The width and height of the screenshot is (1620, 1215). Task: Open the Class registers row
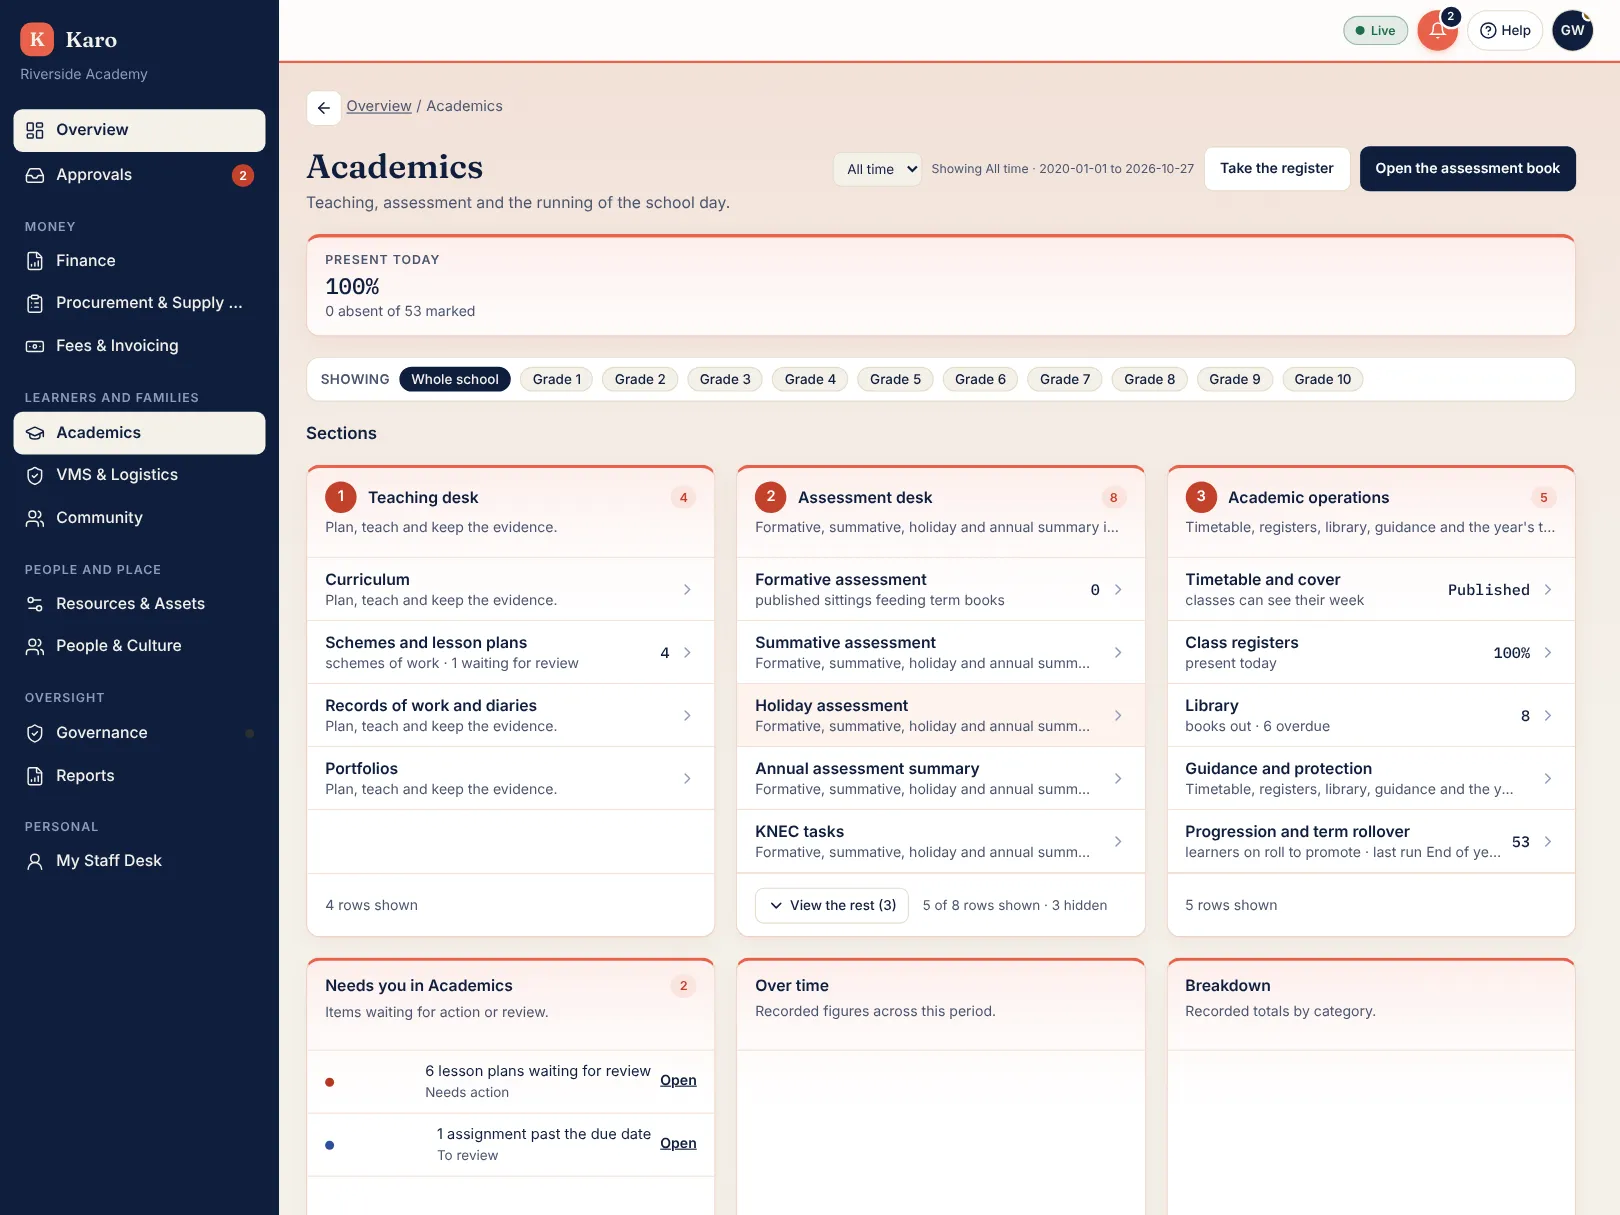coord(1371,652)
